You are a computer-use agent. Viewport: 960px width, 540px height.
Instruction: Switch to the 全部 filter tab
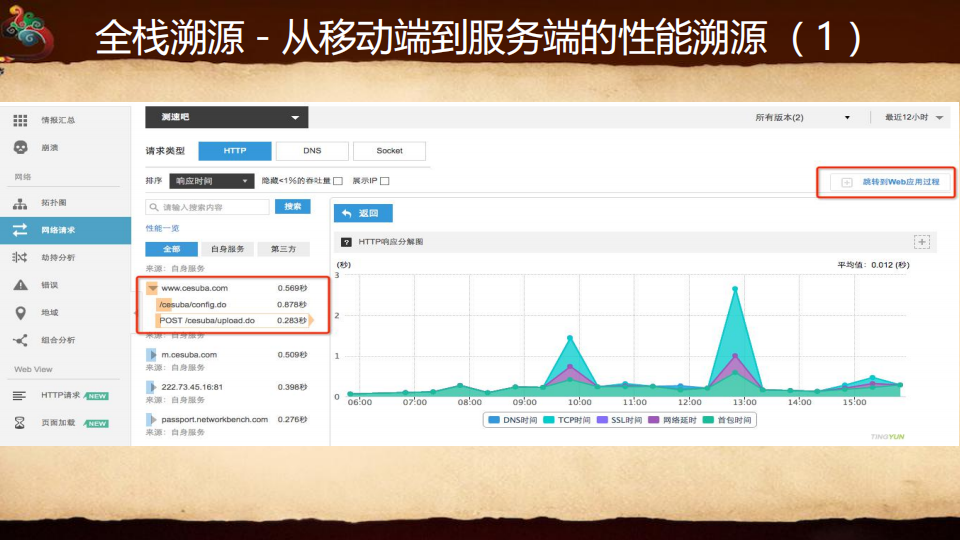pos(171,249)
